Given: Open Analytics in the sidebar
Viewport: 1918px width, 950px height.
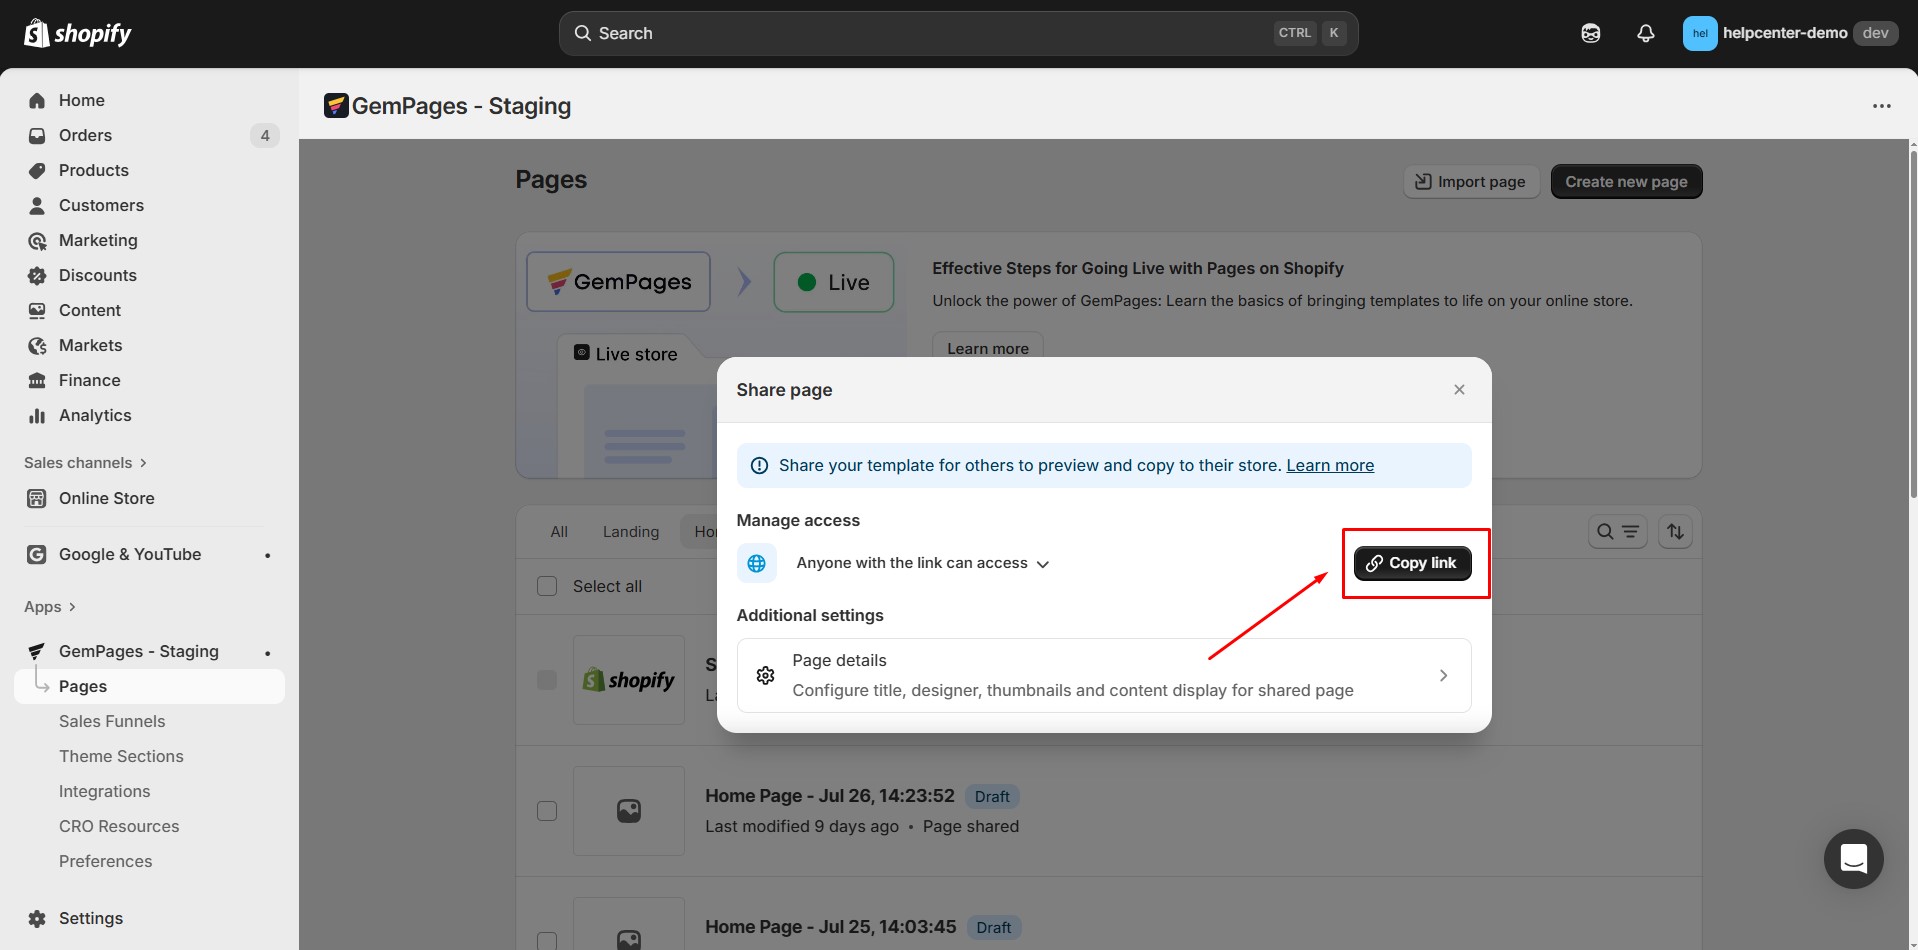Looking at the screenshot, I should click(95, 415).
